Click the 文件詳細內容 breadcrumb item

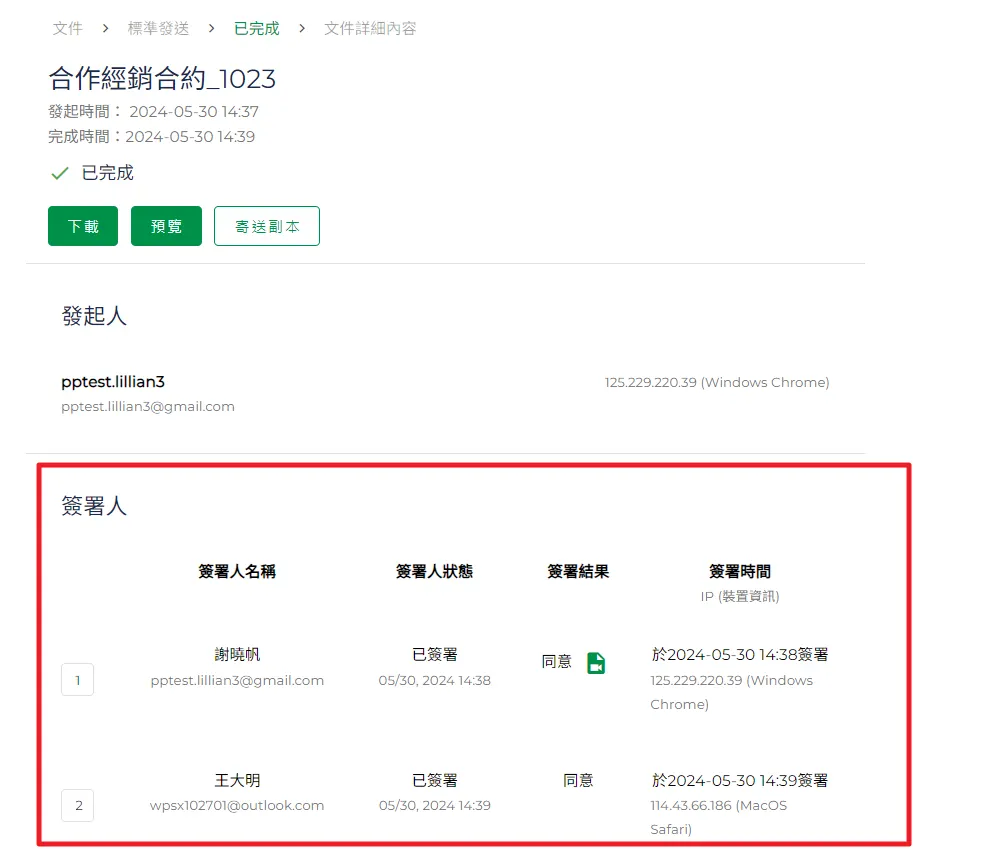click(370, 29)
